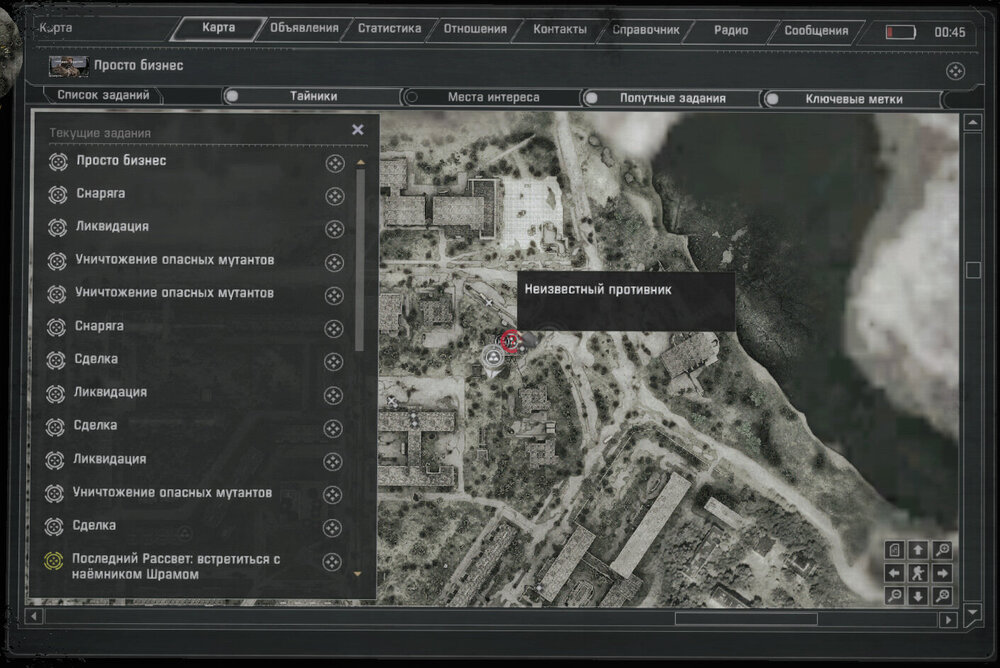The height and width of the screenshot is (668, 1000).
Task: Pan the map up with arrow button
Action: 918,551
